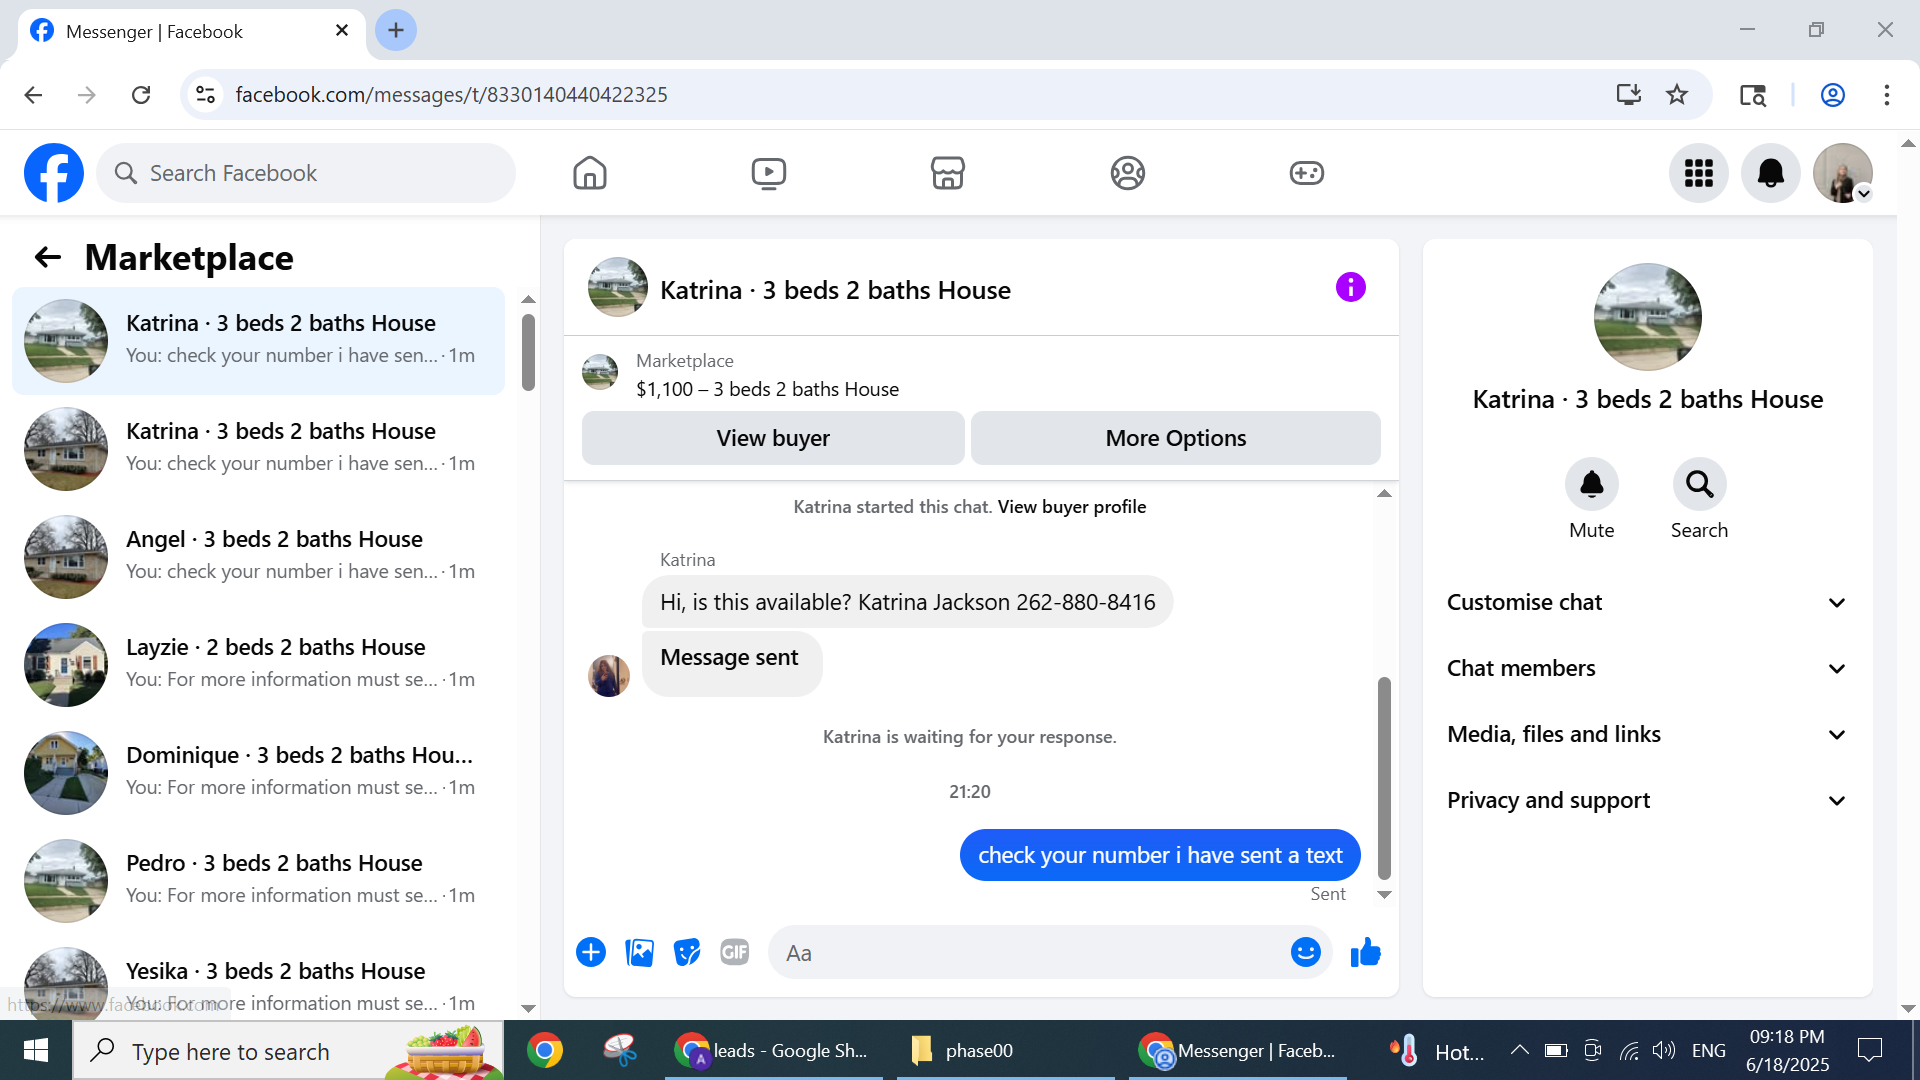
Task: View site information icon in address bar
Action: click(x=206, y=95)
